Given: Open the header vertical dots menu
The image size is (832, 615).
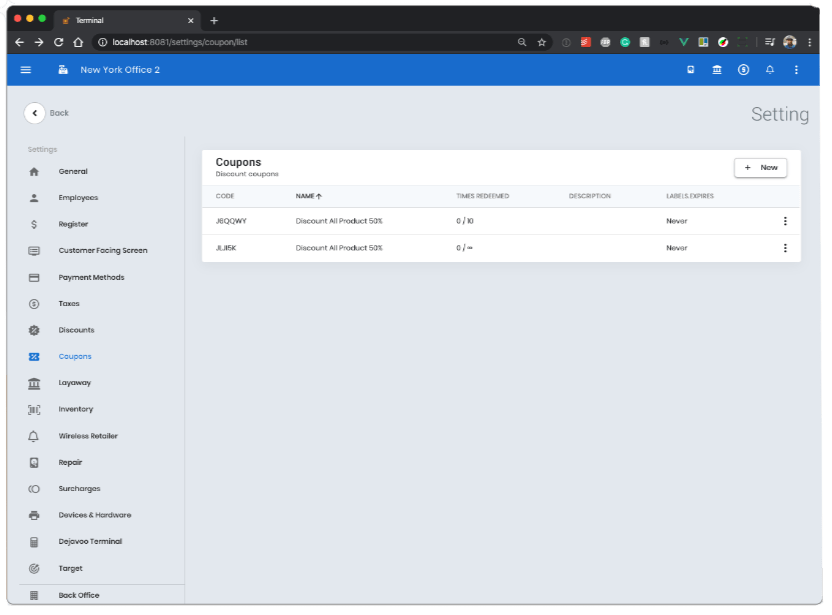Looking at the screenshot, I should point(796,70).
